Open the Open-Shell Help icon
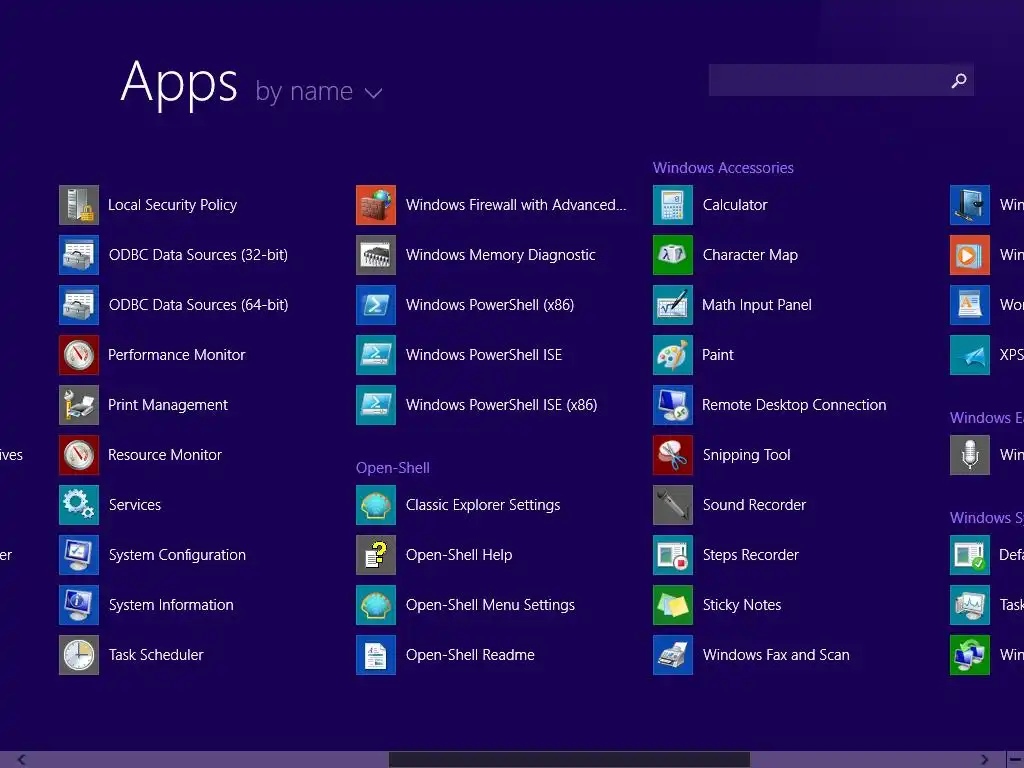 (x=376, y=555)
